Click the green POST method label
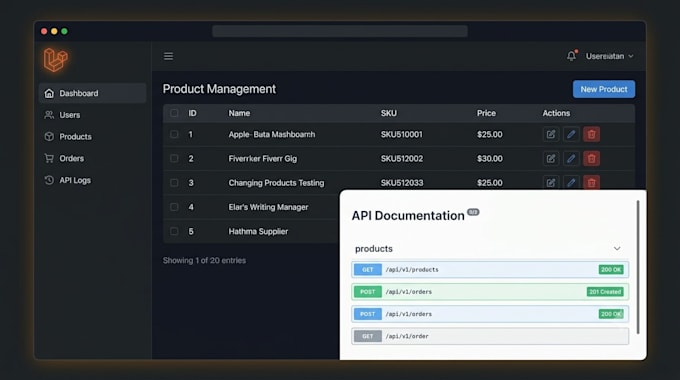This screenshot has height=380, width=680. coord(367,292)
